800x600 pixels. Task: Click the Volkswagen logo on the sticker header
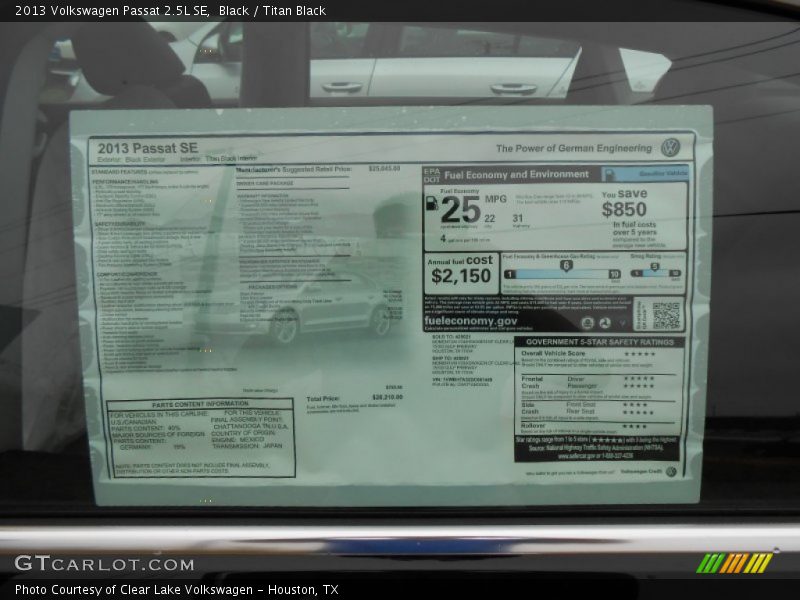670,148
